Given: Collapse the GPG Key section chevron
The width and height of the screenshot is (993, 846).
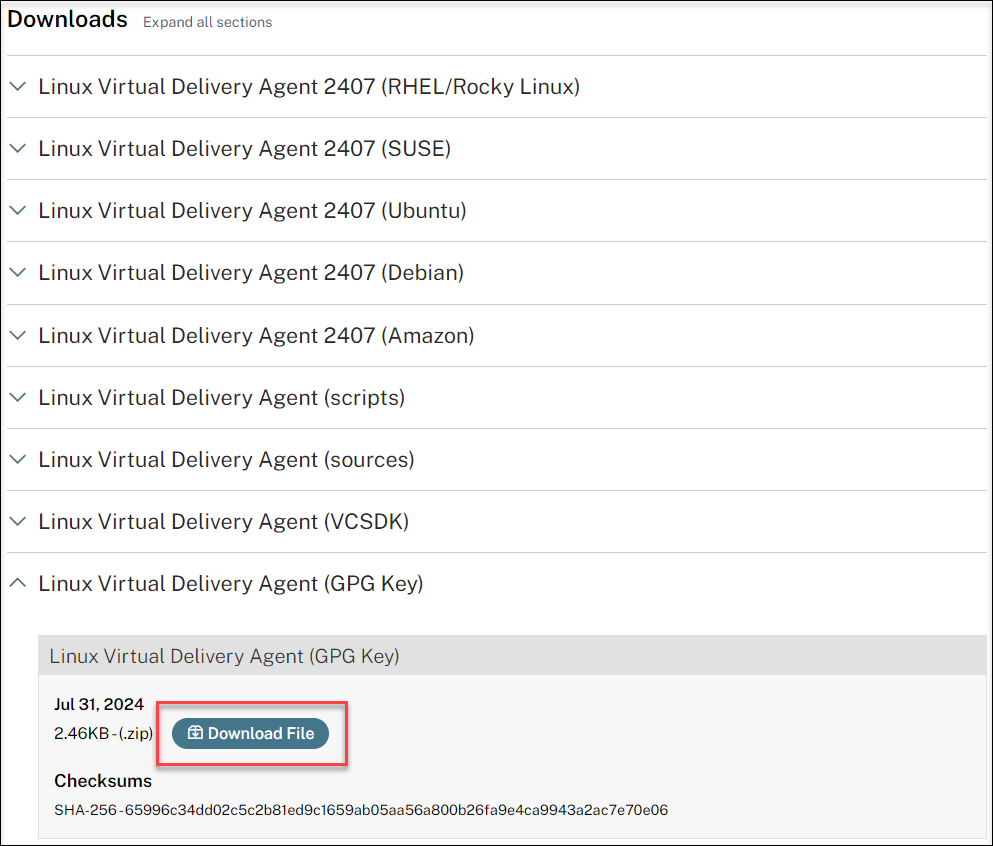Looking at the screenshot, I should tap(17, 584).
